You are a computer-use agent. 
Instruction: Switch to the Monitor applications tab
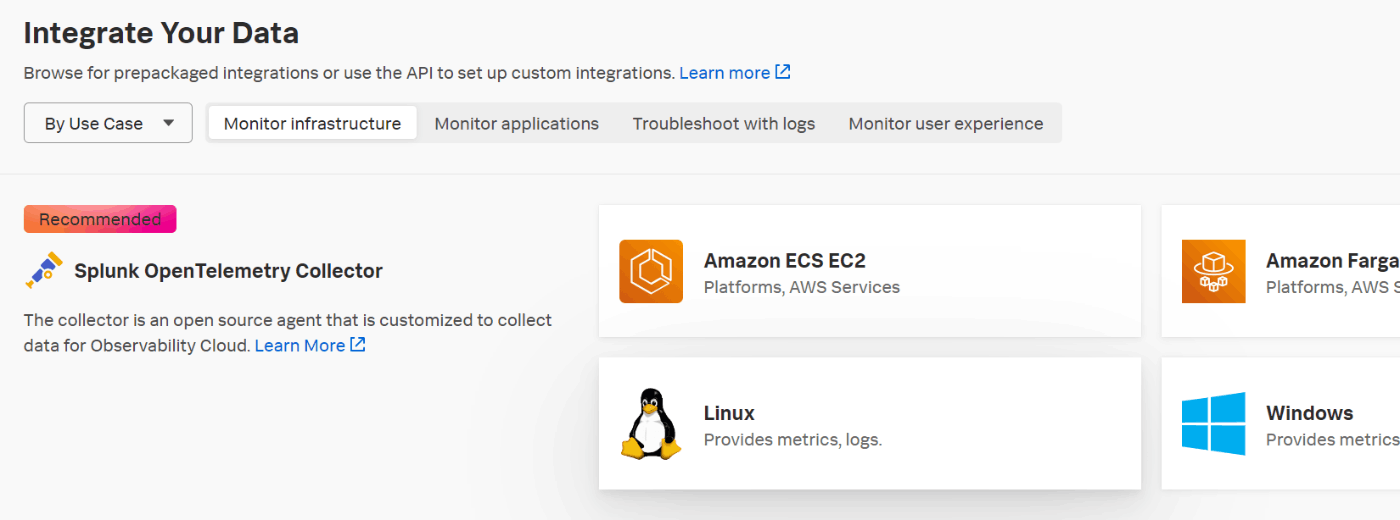[x=516, y=123]
